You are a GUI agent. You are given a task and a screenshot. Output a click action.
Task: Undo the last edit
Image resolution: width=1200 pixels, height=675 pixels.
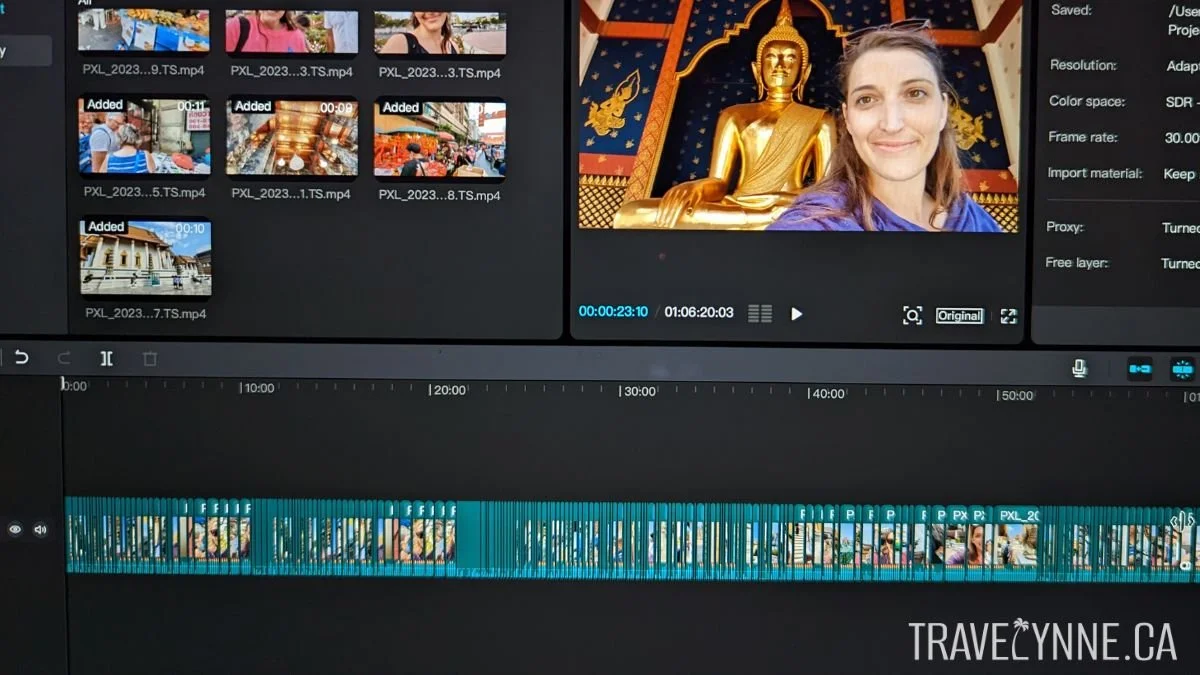(x=21, y=358)
